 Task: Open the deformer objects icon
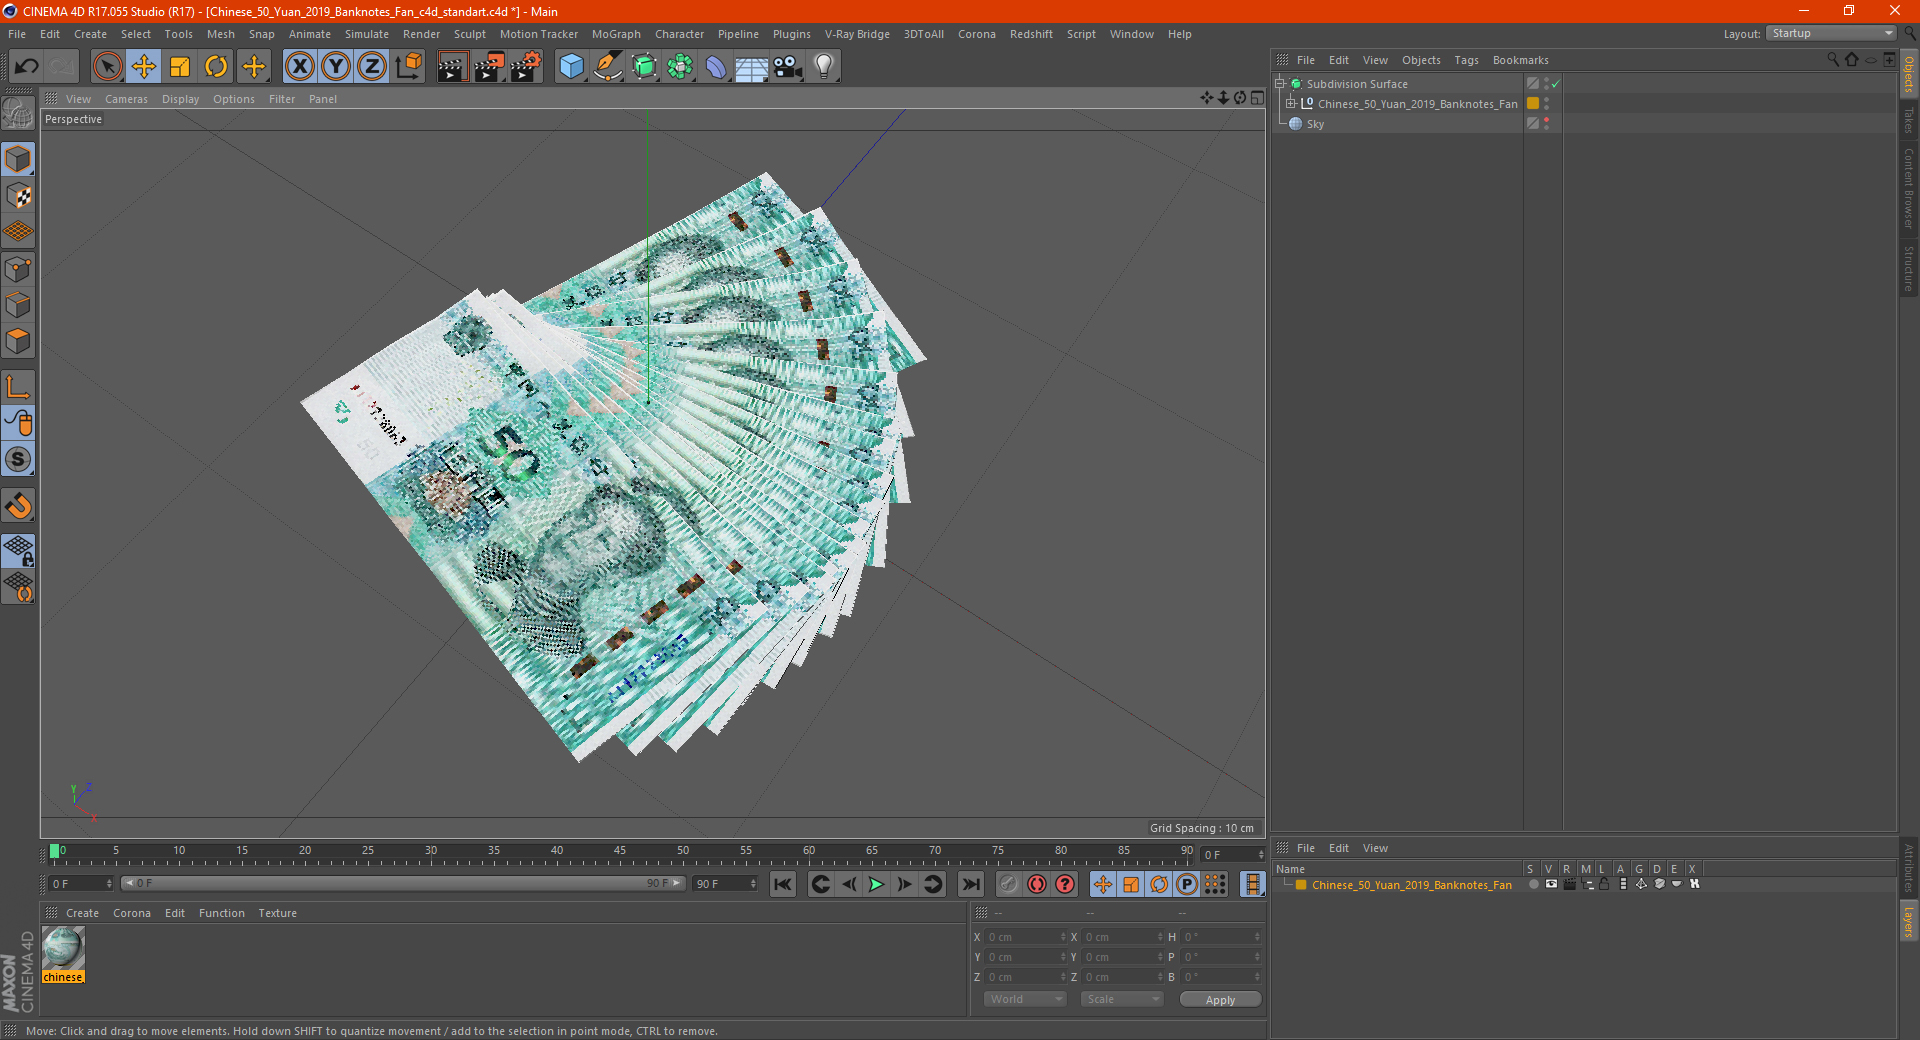click(x=716, y=67)
